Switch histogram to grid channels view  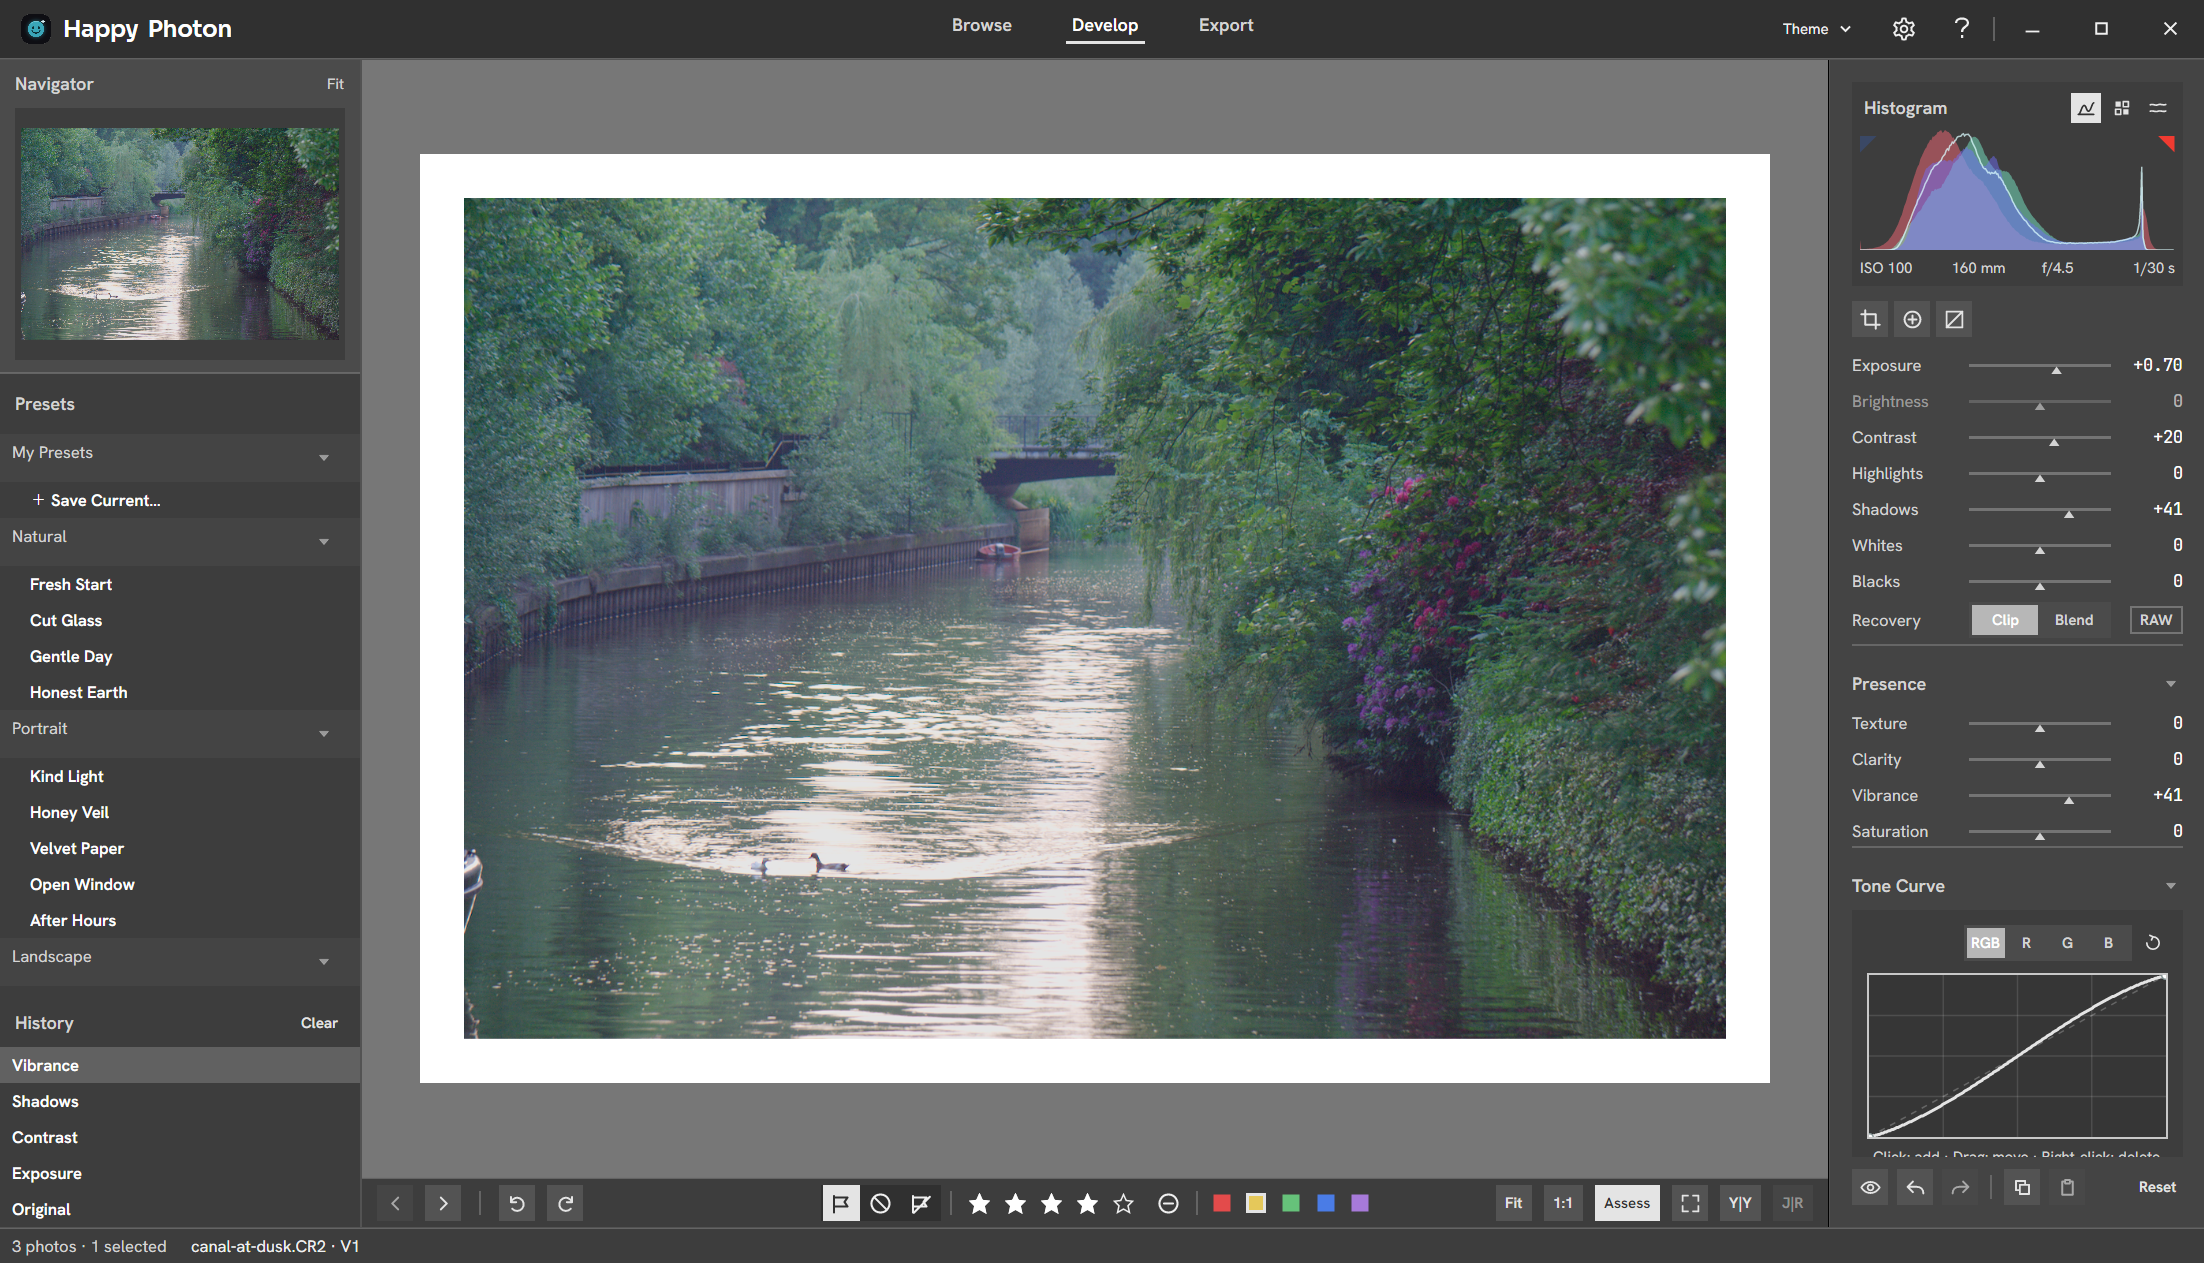[2122, 108]
